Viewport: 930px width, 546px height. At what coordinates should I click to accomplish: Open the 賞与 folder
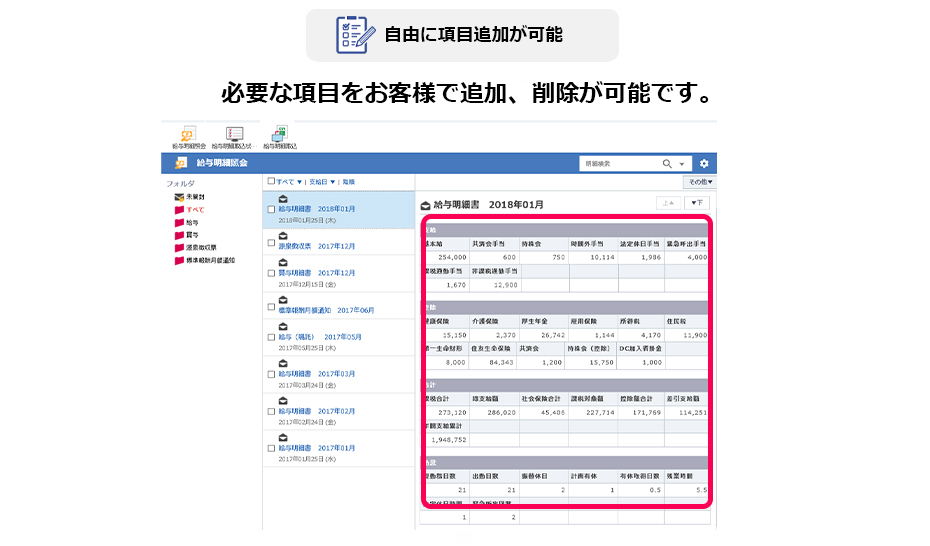[x=186, y=235]
